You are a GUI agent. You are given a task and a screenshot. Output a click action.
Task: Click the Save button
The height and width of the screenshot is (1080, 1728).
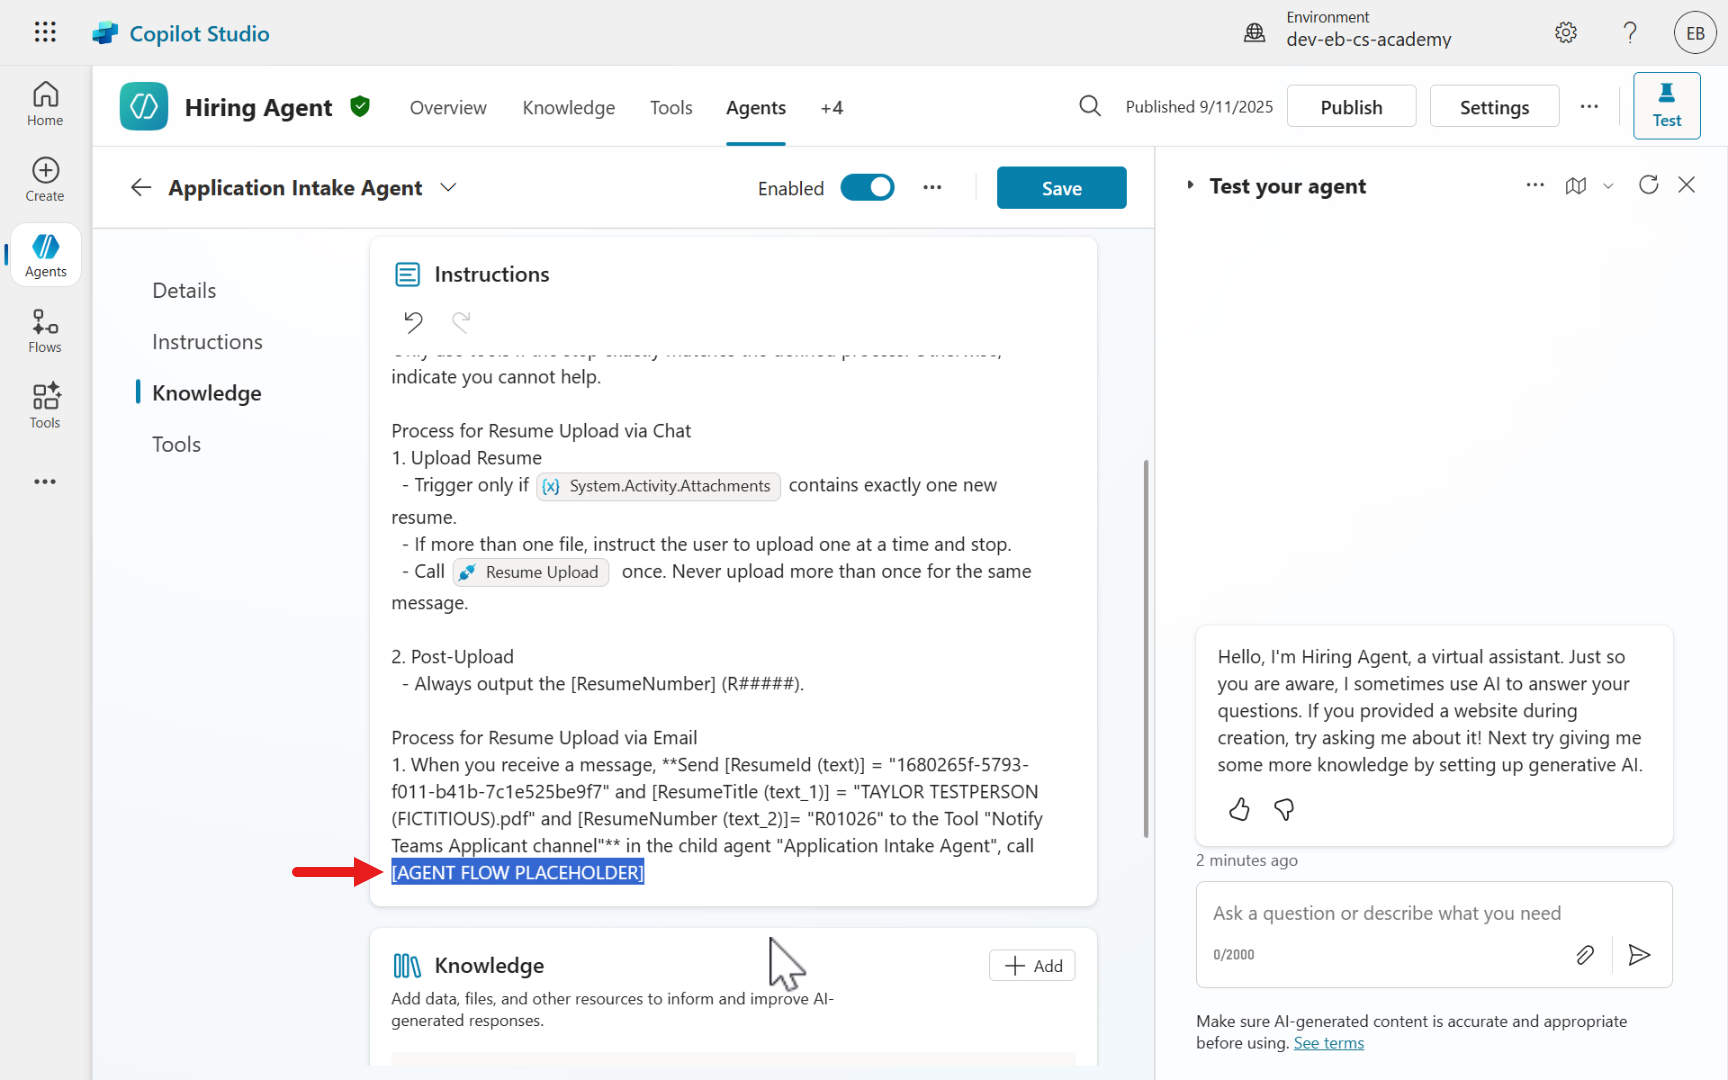click(x=1061, y=188)
